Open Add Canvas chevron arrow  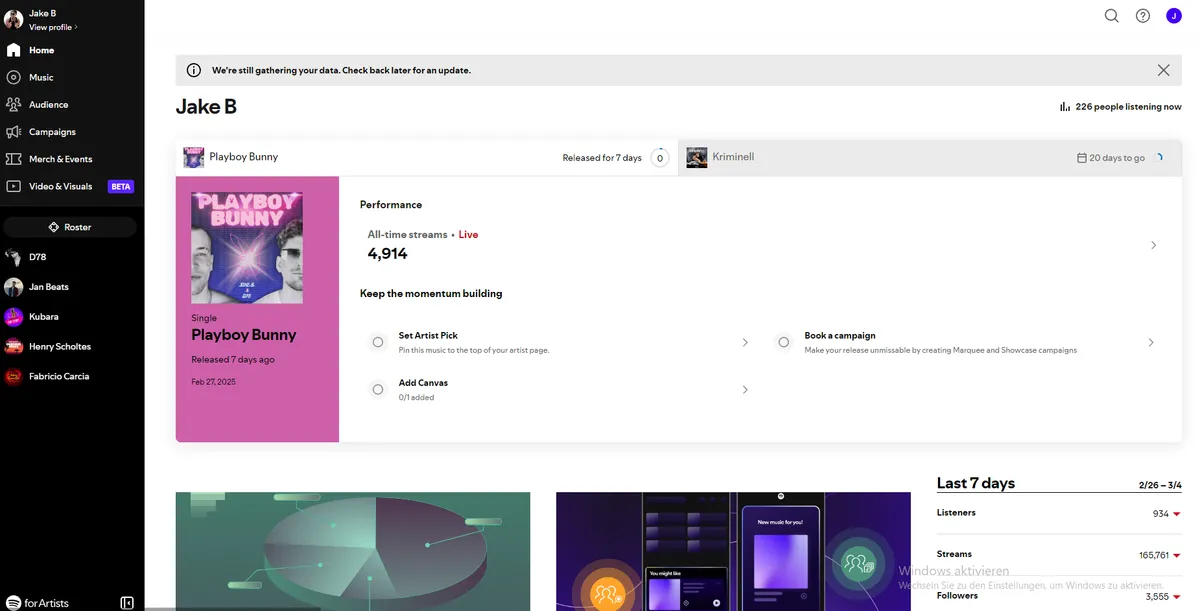745,389
